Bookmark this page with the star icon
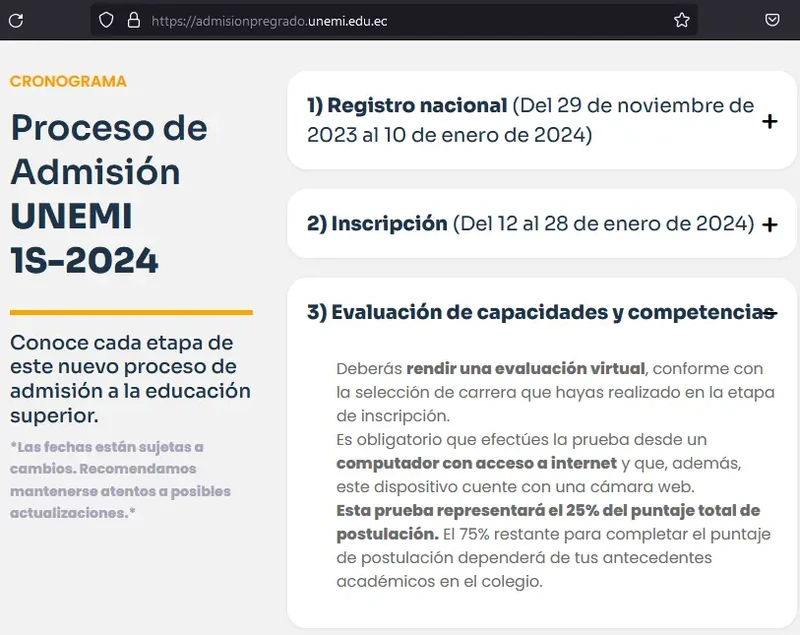Image resolution: width=800 pixels, height=635 pixels. [682, 20]
